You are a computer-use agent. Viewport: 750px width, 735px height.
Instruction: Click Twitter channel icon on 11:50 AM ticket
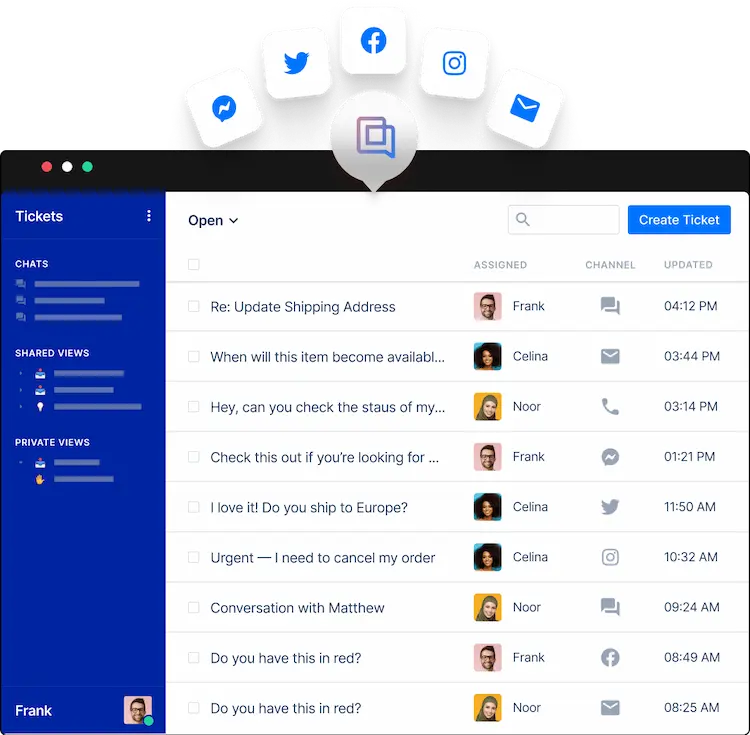[x=610, y=507]
